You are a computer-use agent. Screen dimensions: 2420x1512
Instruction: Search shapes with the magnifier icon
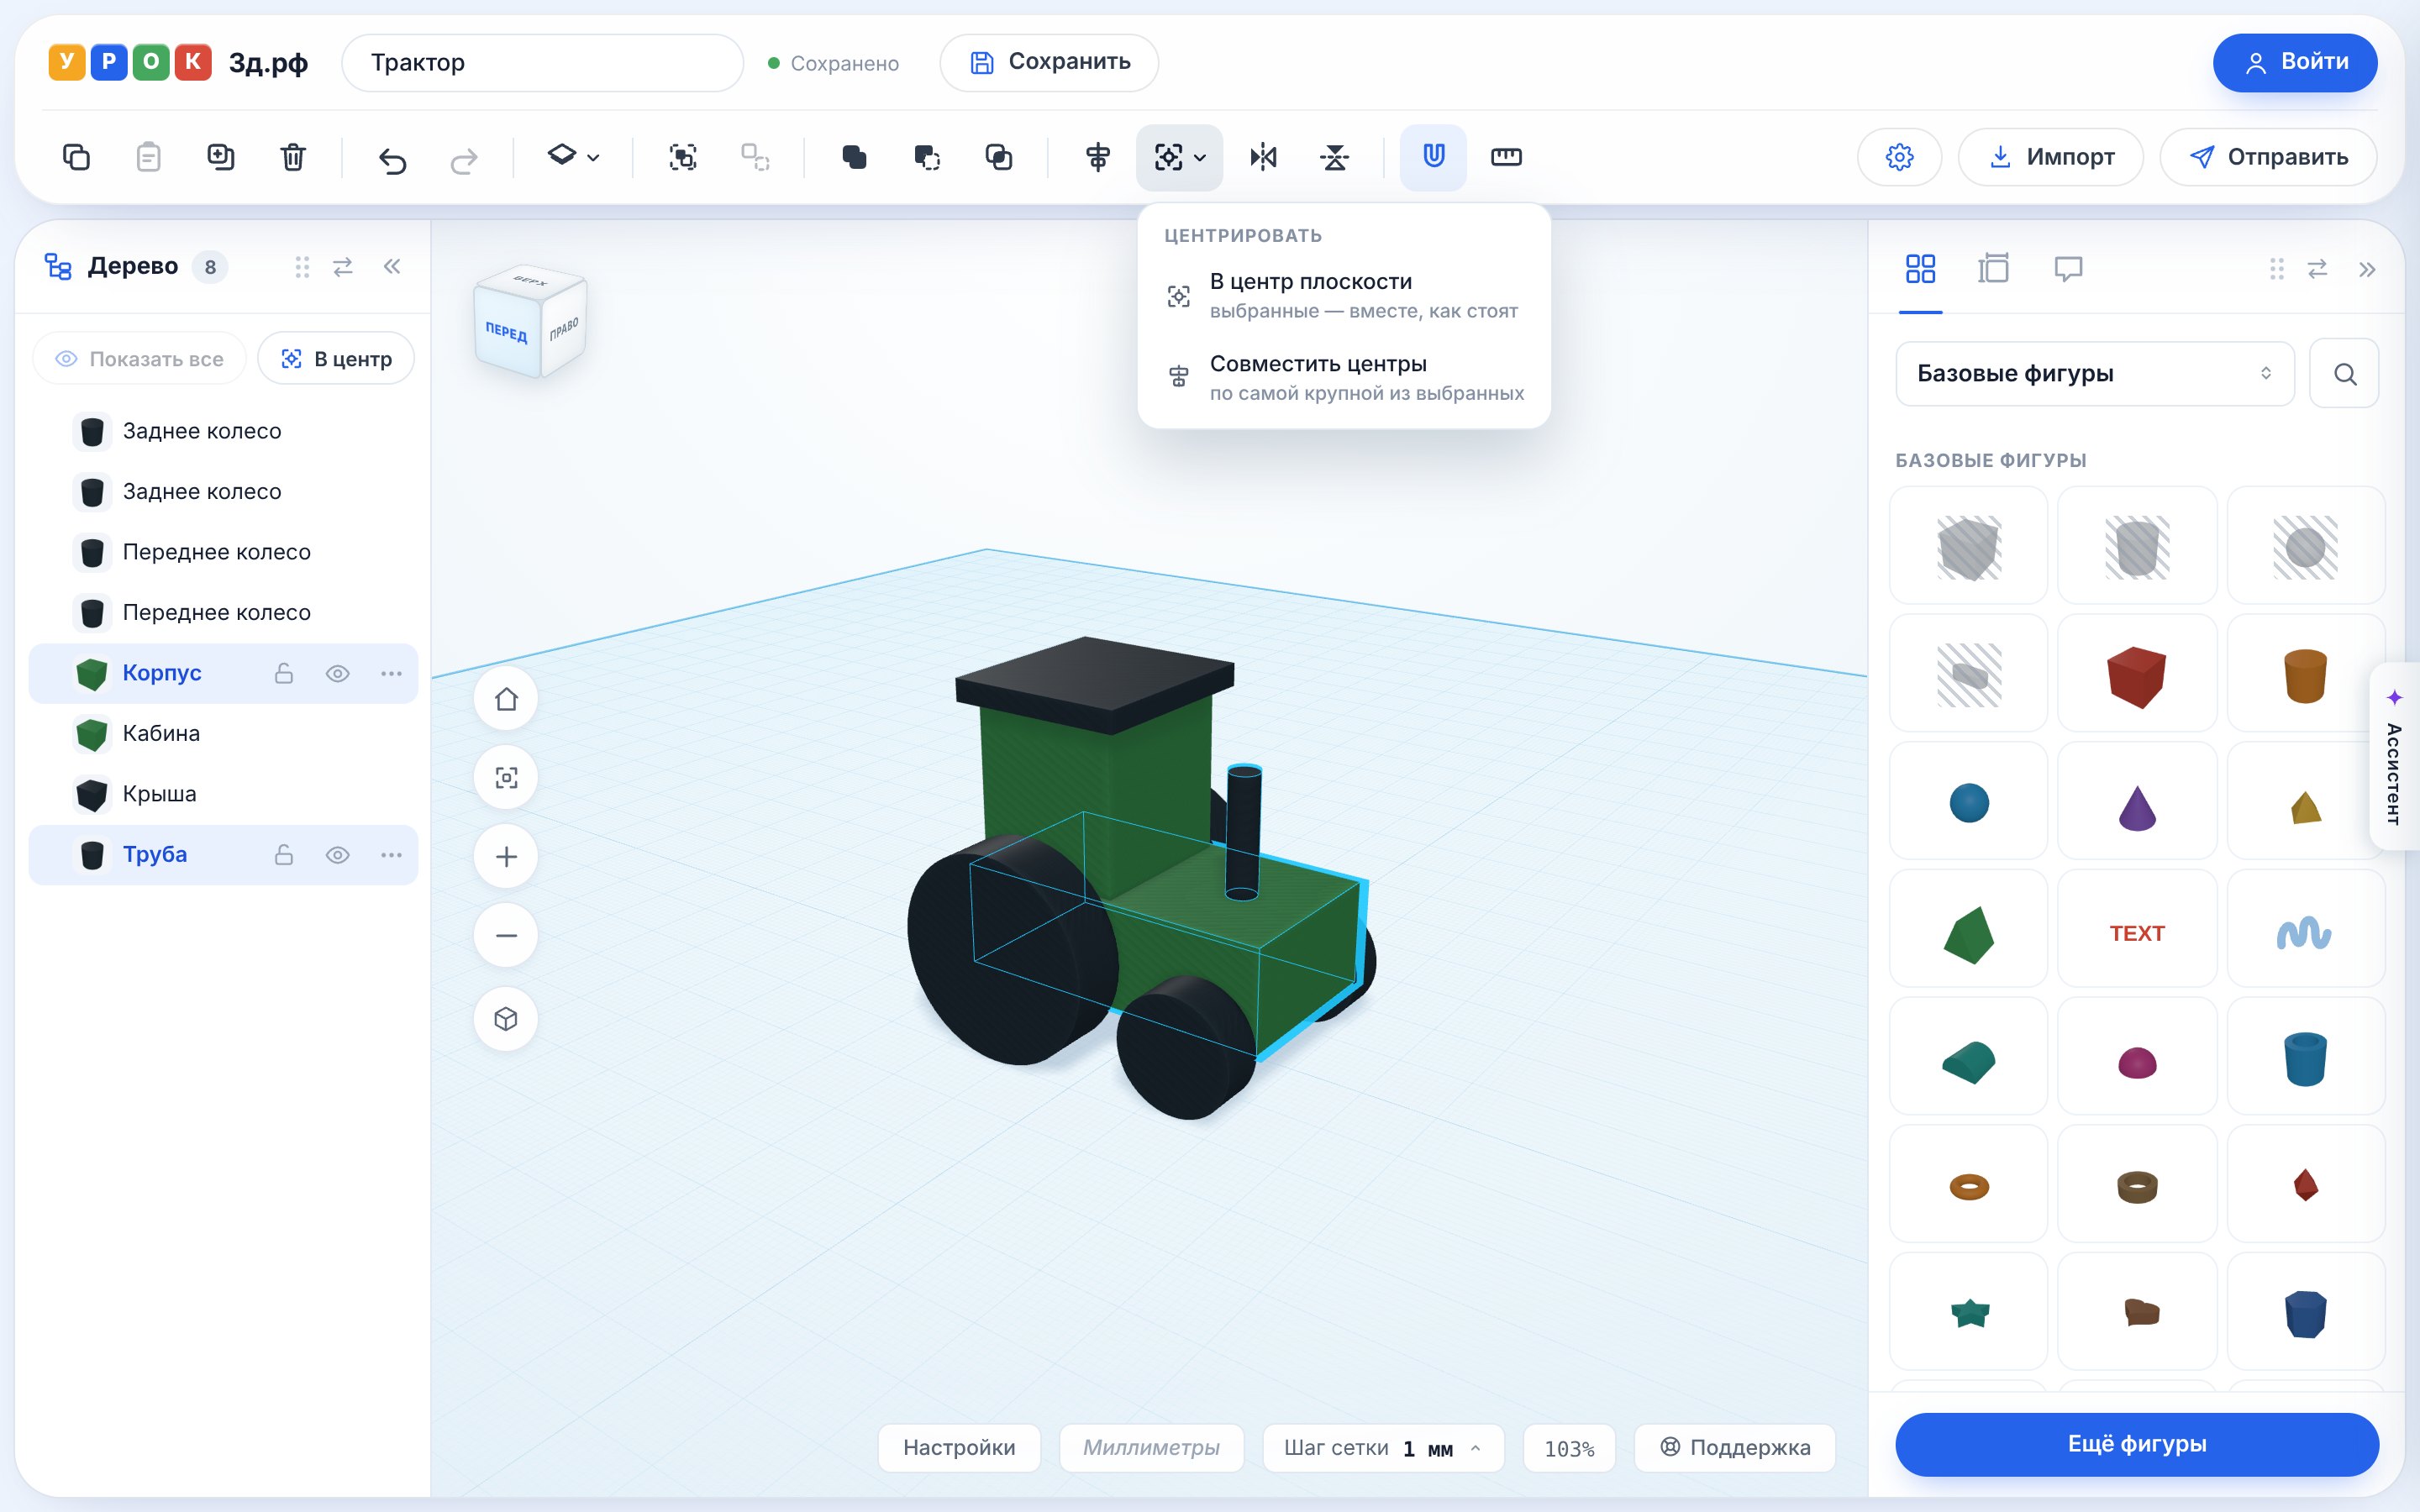2344,374
